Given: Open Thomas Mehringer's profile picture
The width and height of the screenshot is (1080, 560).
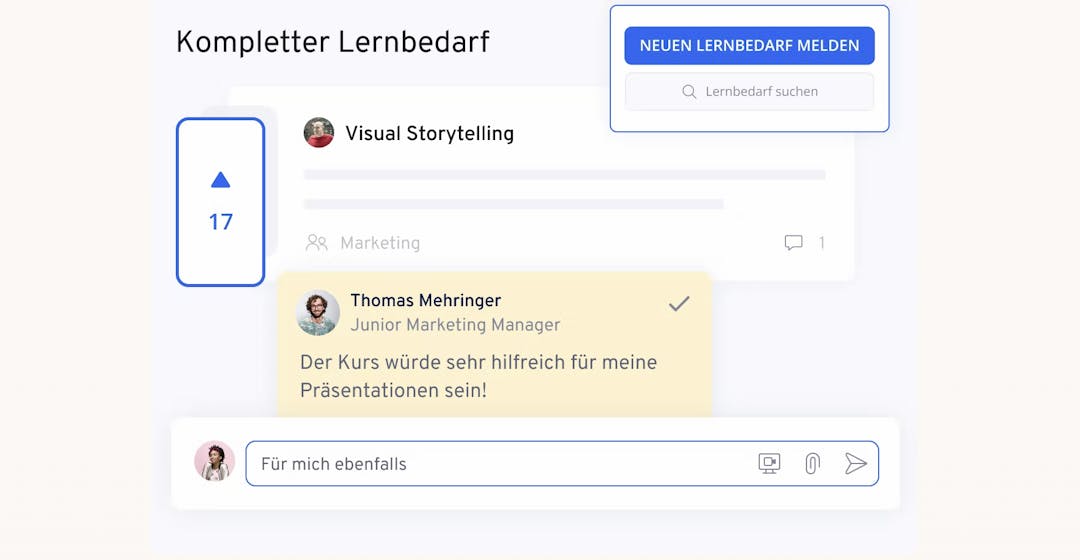Looking at the screenshot, I should [x=318, y=312].
